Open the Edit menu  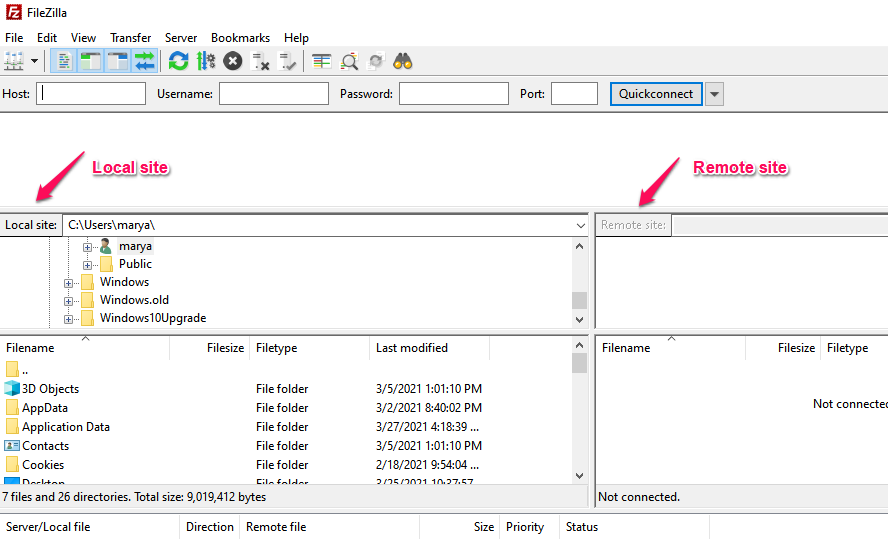(47, 38)
